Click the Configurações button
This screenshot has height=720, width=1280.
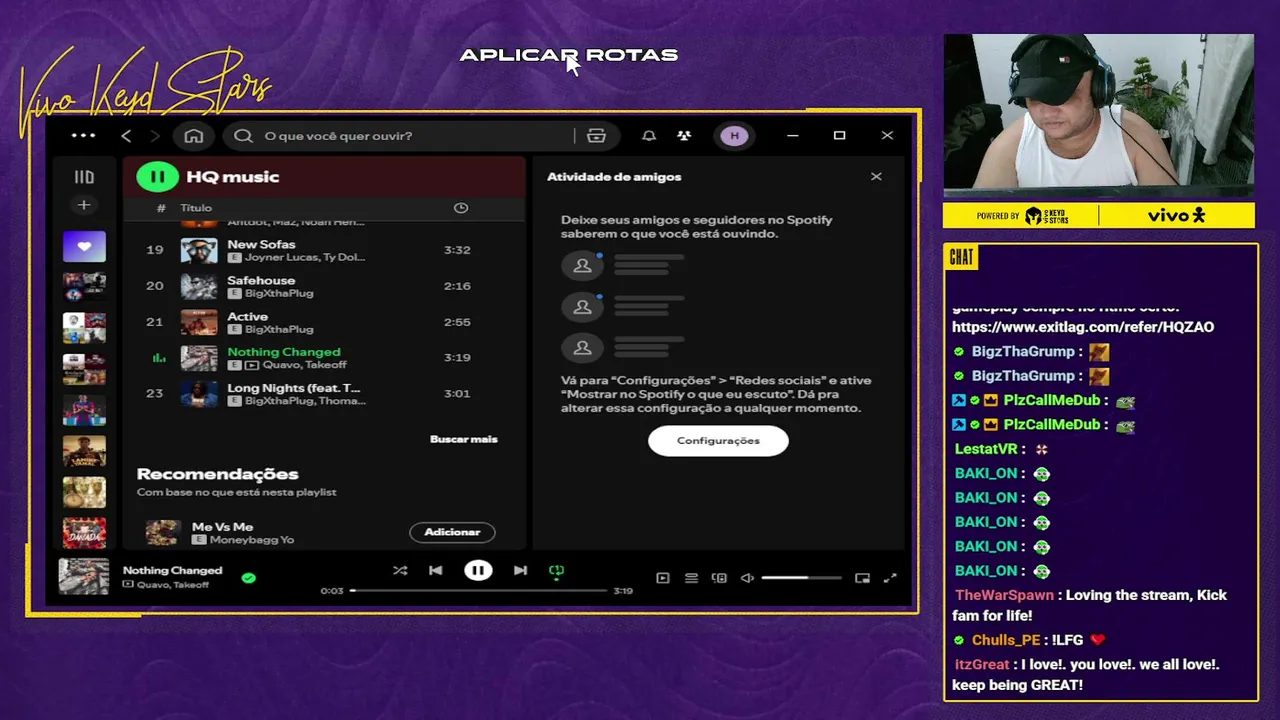click(718, 441)
